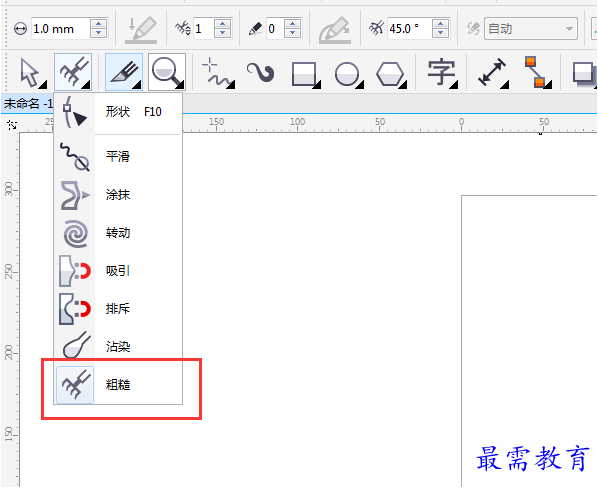Viewport: 598px width, 490px height.
Task: Select the Knife crop tool
Action: pos(124,72)
